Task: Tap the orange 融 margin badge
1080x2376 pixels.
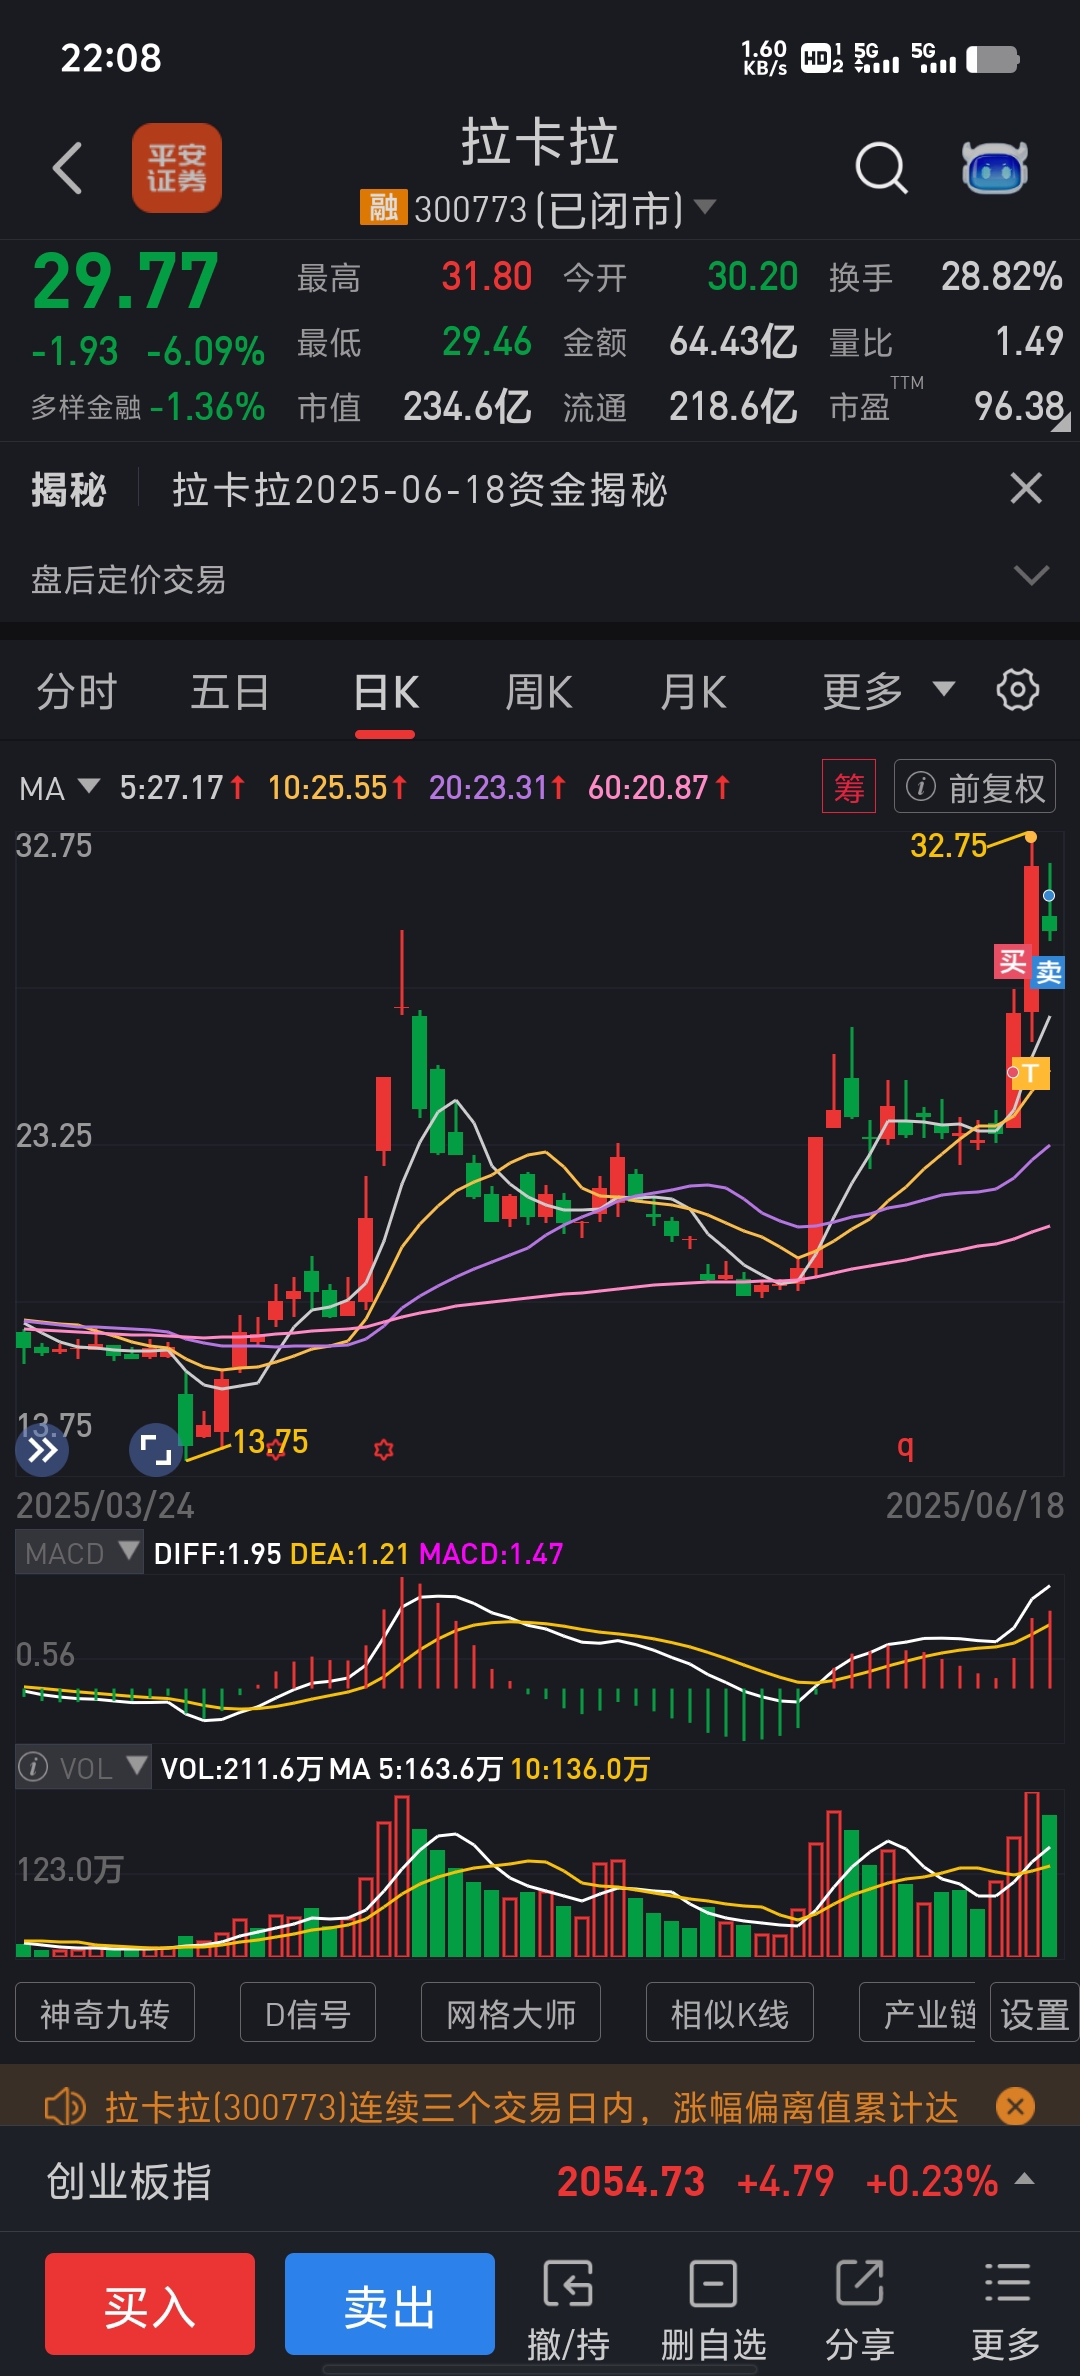Action: (384, 208)
